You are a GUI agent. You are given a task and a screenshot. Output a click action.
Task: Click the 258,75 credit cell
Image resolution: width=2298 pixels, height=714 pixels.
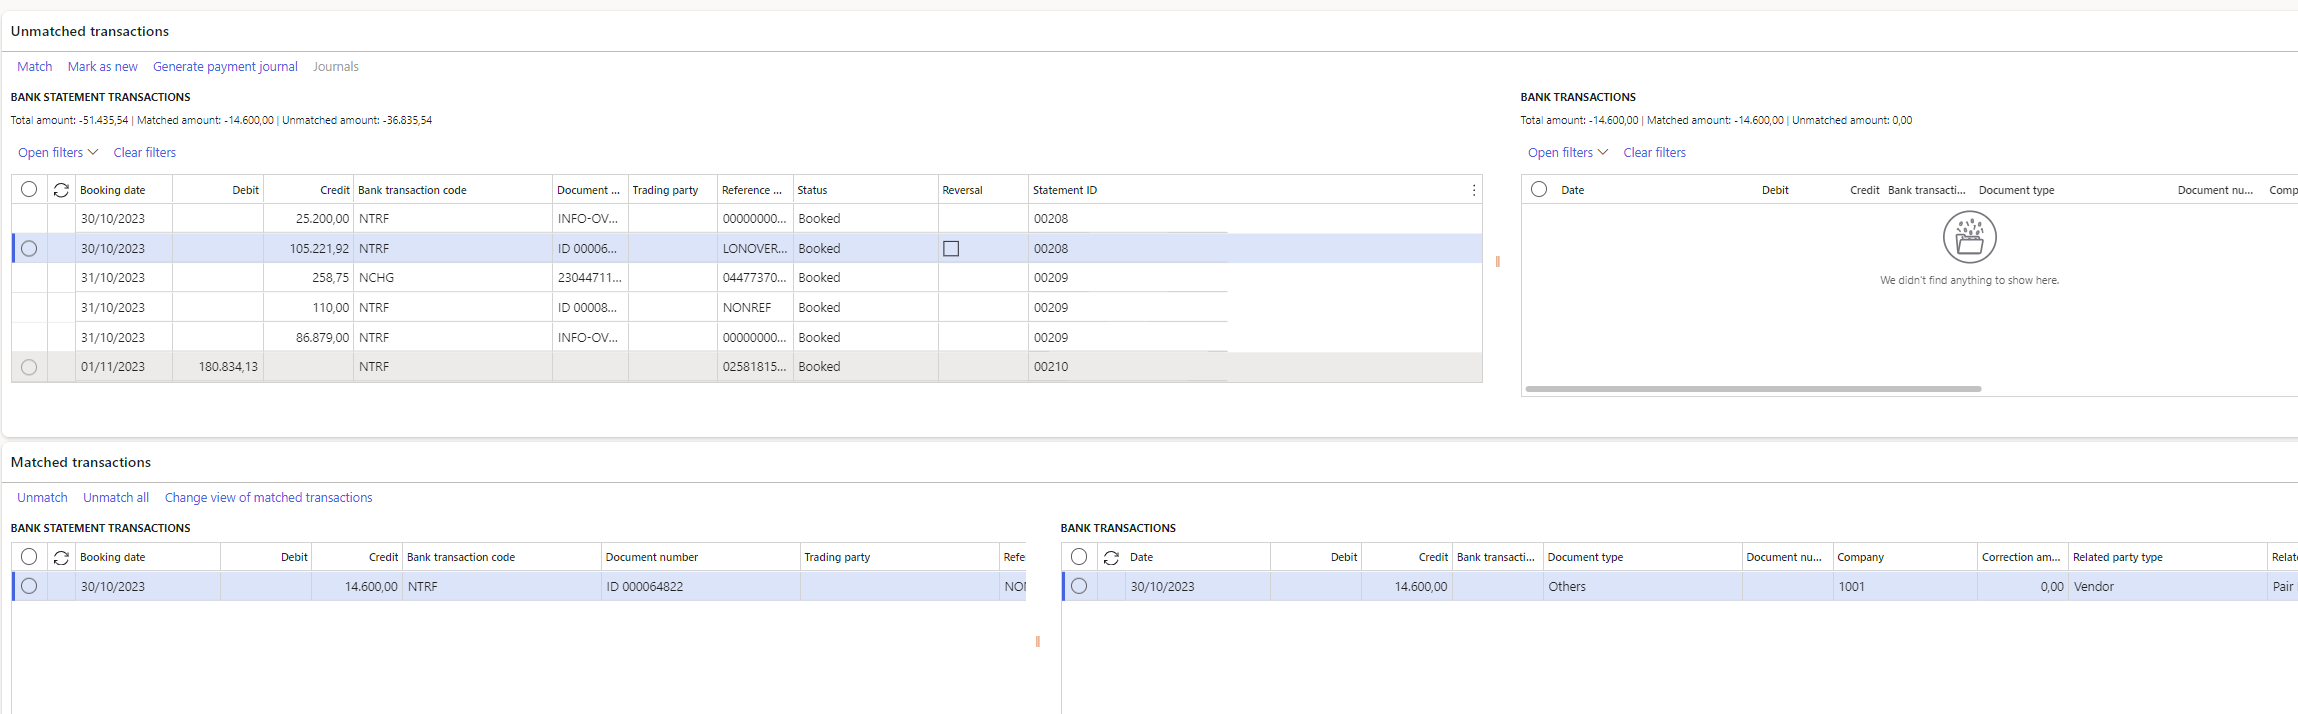308,277
